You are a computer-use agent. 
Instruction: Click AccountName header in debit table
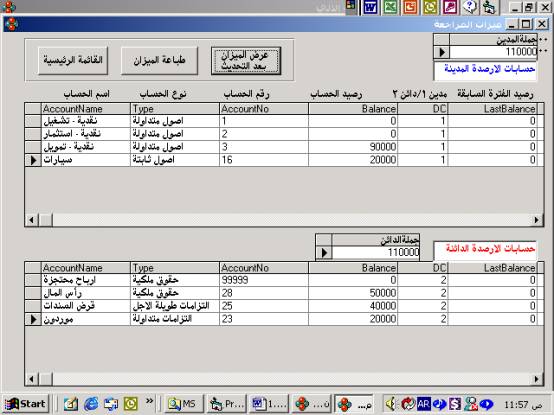86,109
